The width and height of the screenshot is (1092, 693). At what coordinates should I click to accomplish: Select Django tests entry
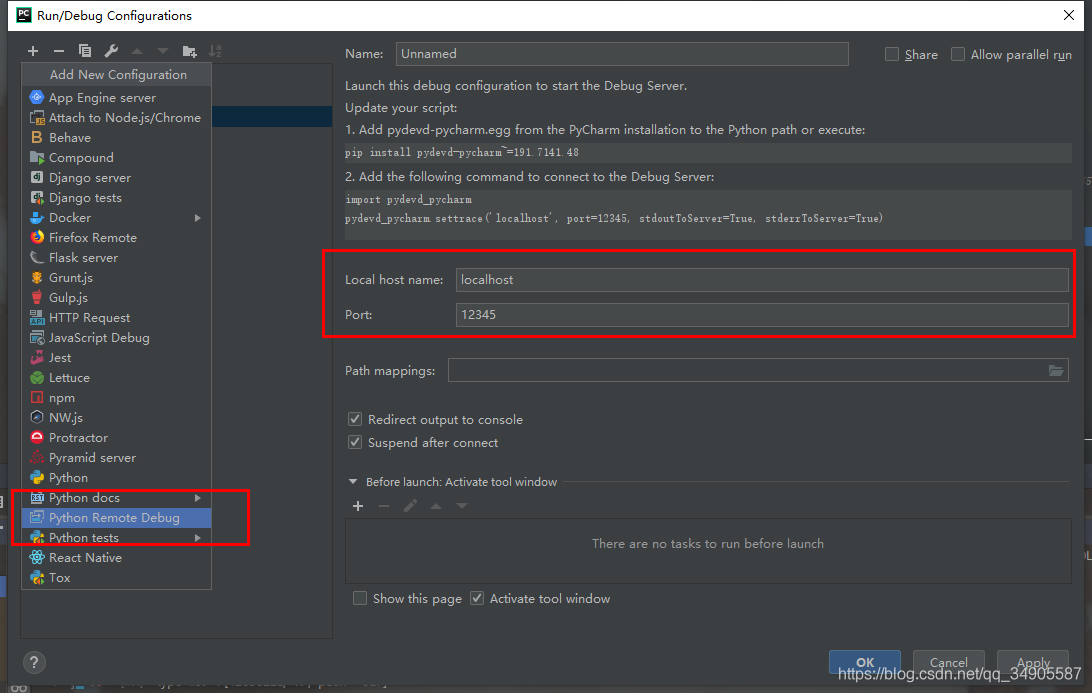(116, 198)
